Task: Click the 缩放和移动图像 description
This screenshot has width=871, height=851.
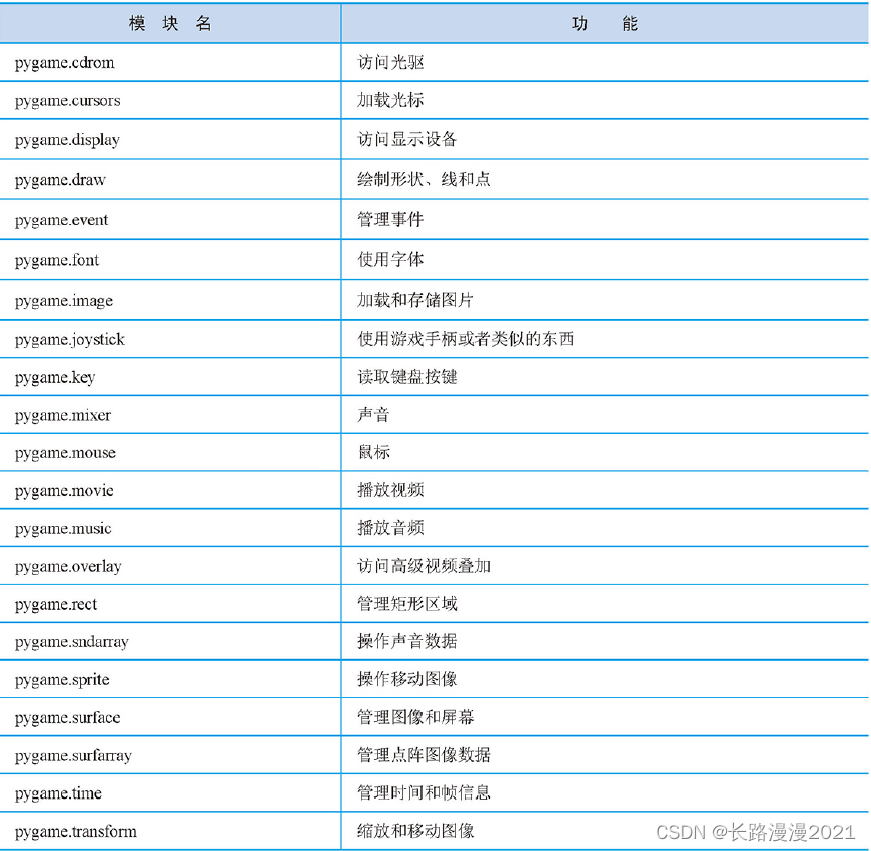Action: coord(416,830)
